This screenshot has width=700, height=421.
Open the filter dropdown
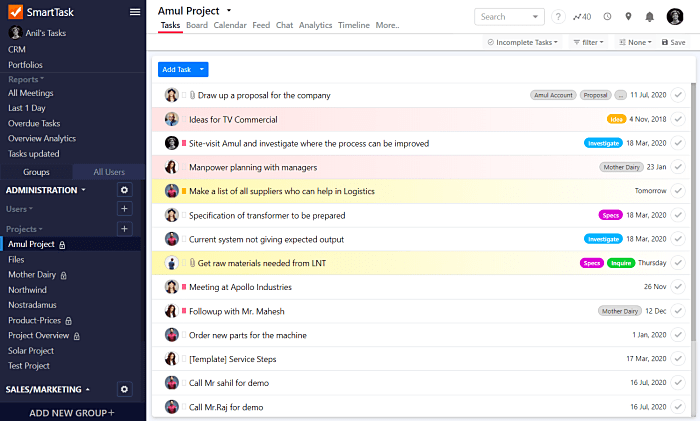point(588,42)
